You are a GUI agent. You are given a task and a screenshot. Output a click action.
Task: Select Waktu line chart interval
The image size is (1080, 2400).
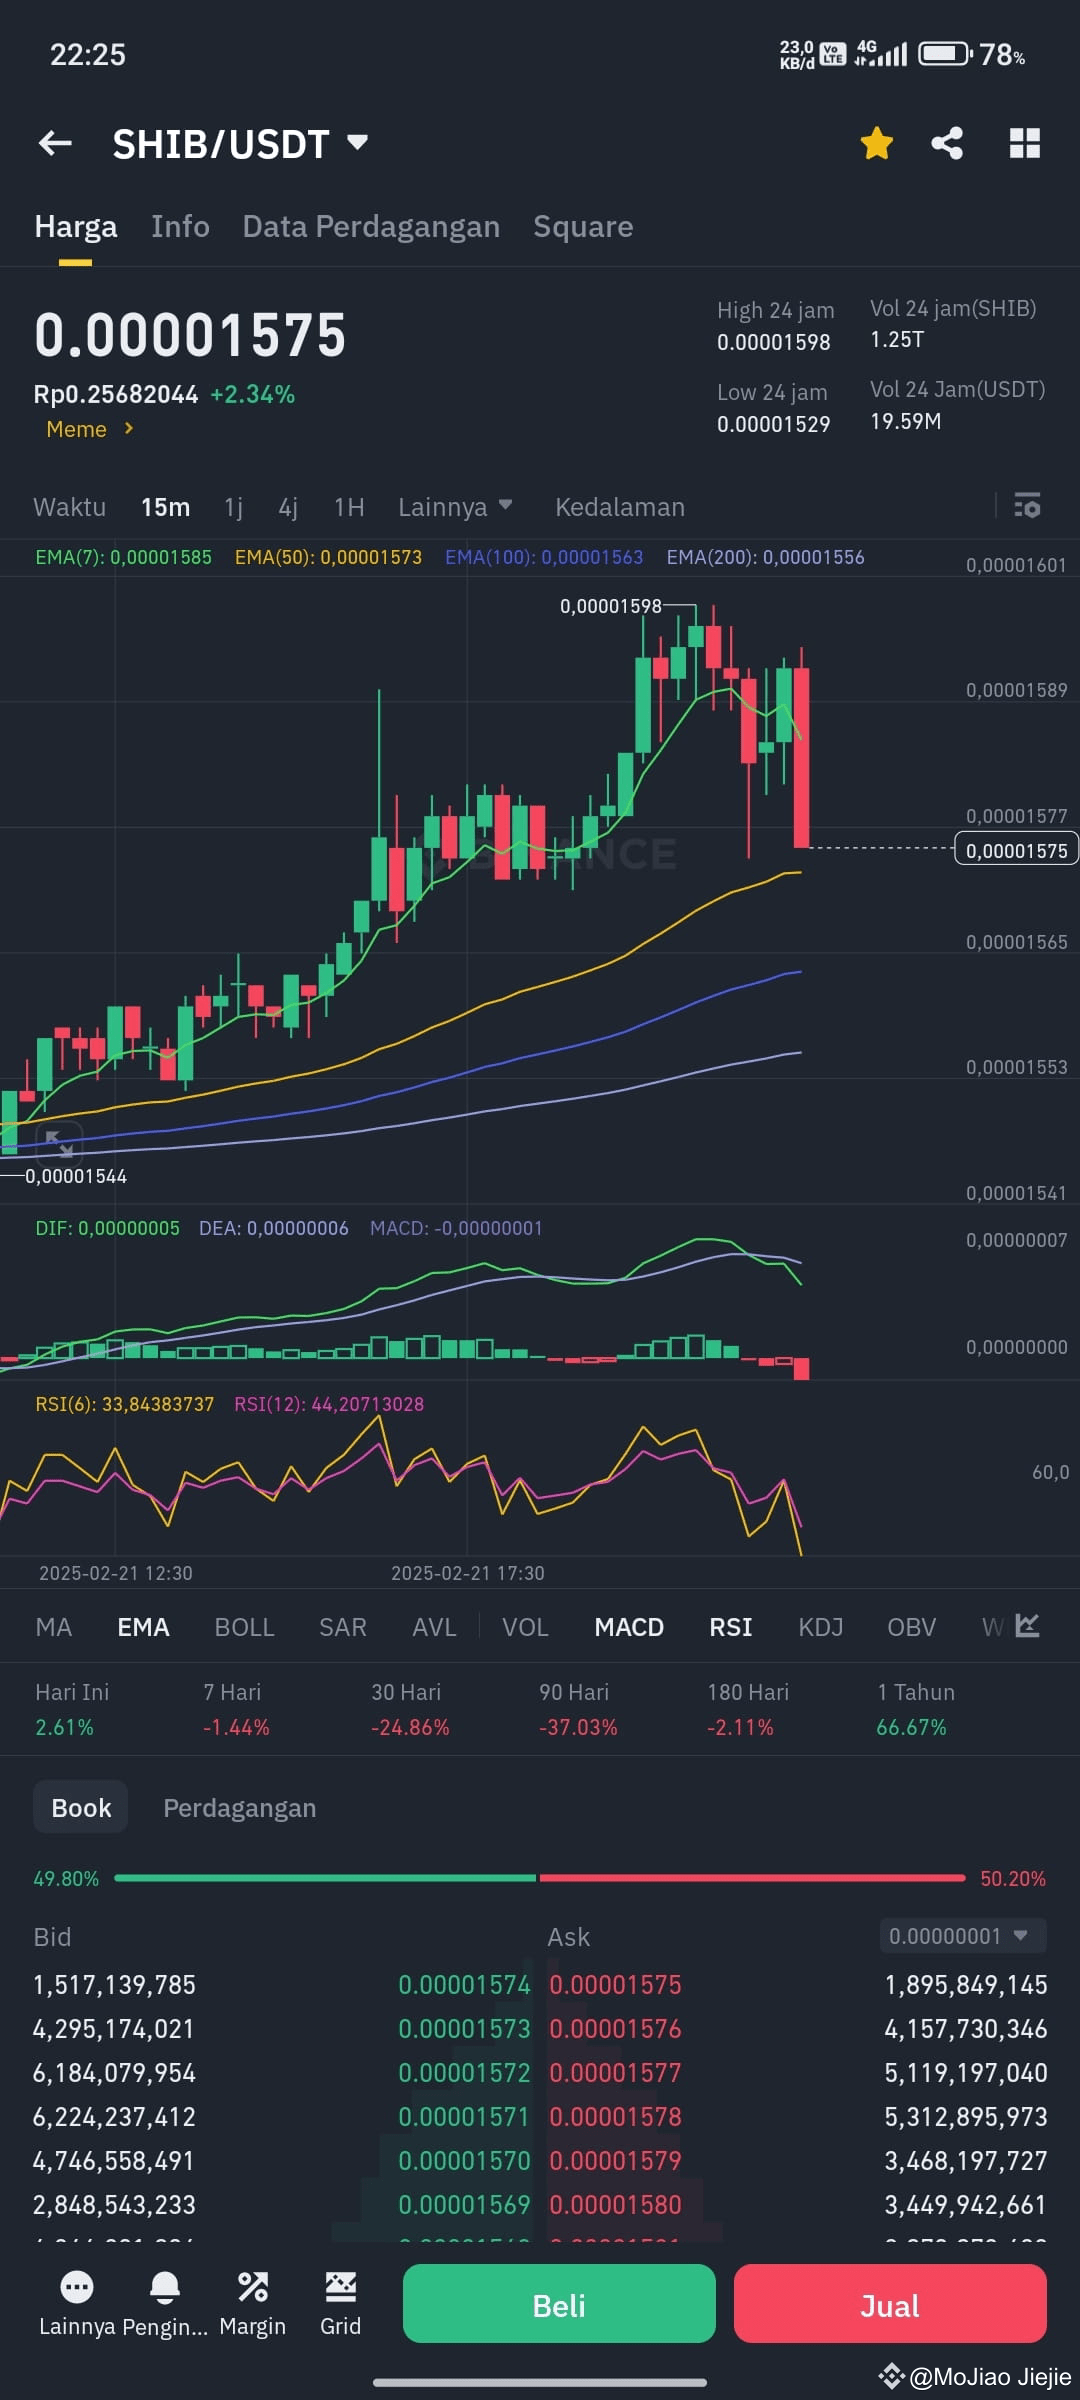[69, 507]
